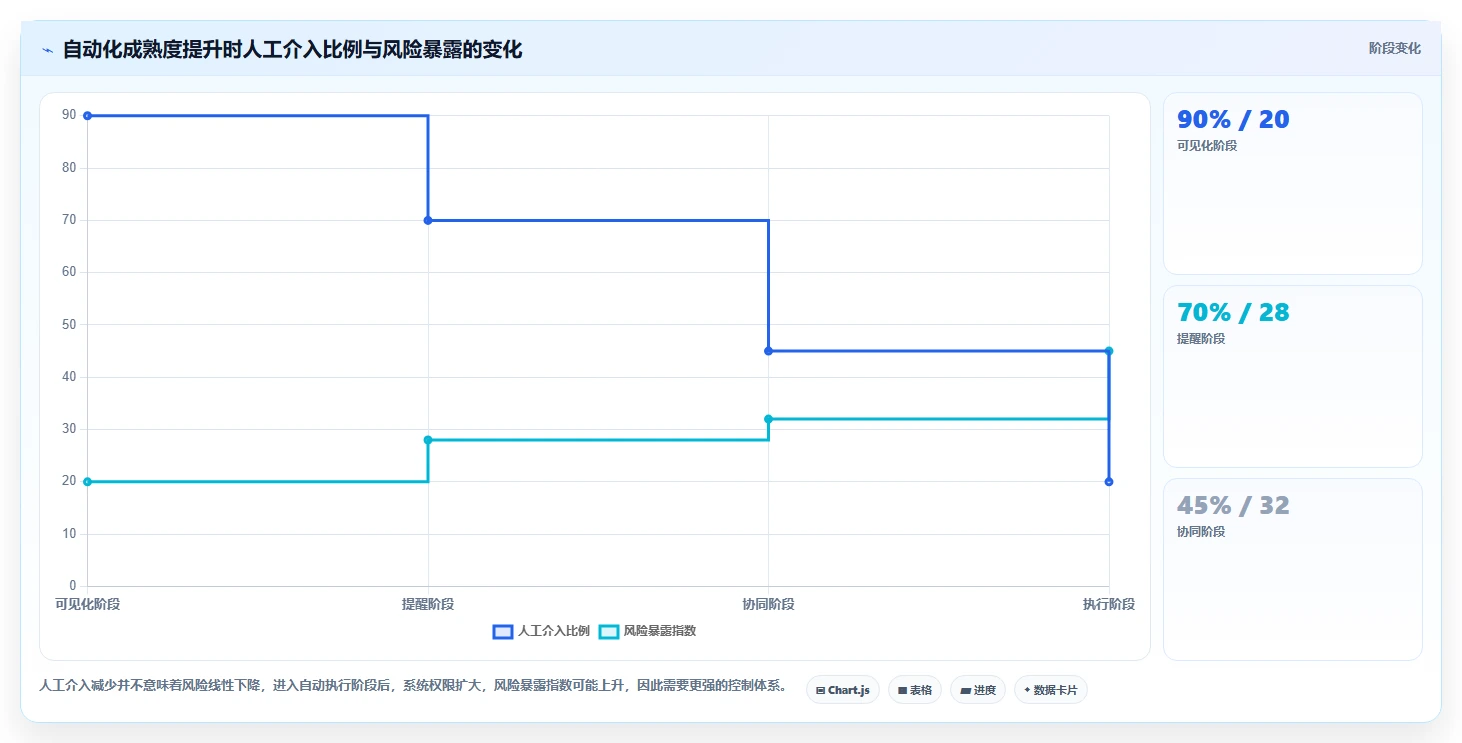This screenshot has width=1462, height=743.
Task: Click the blue data point at 执行阶段 value 20
Action: click(x=1109, y=482)
